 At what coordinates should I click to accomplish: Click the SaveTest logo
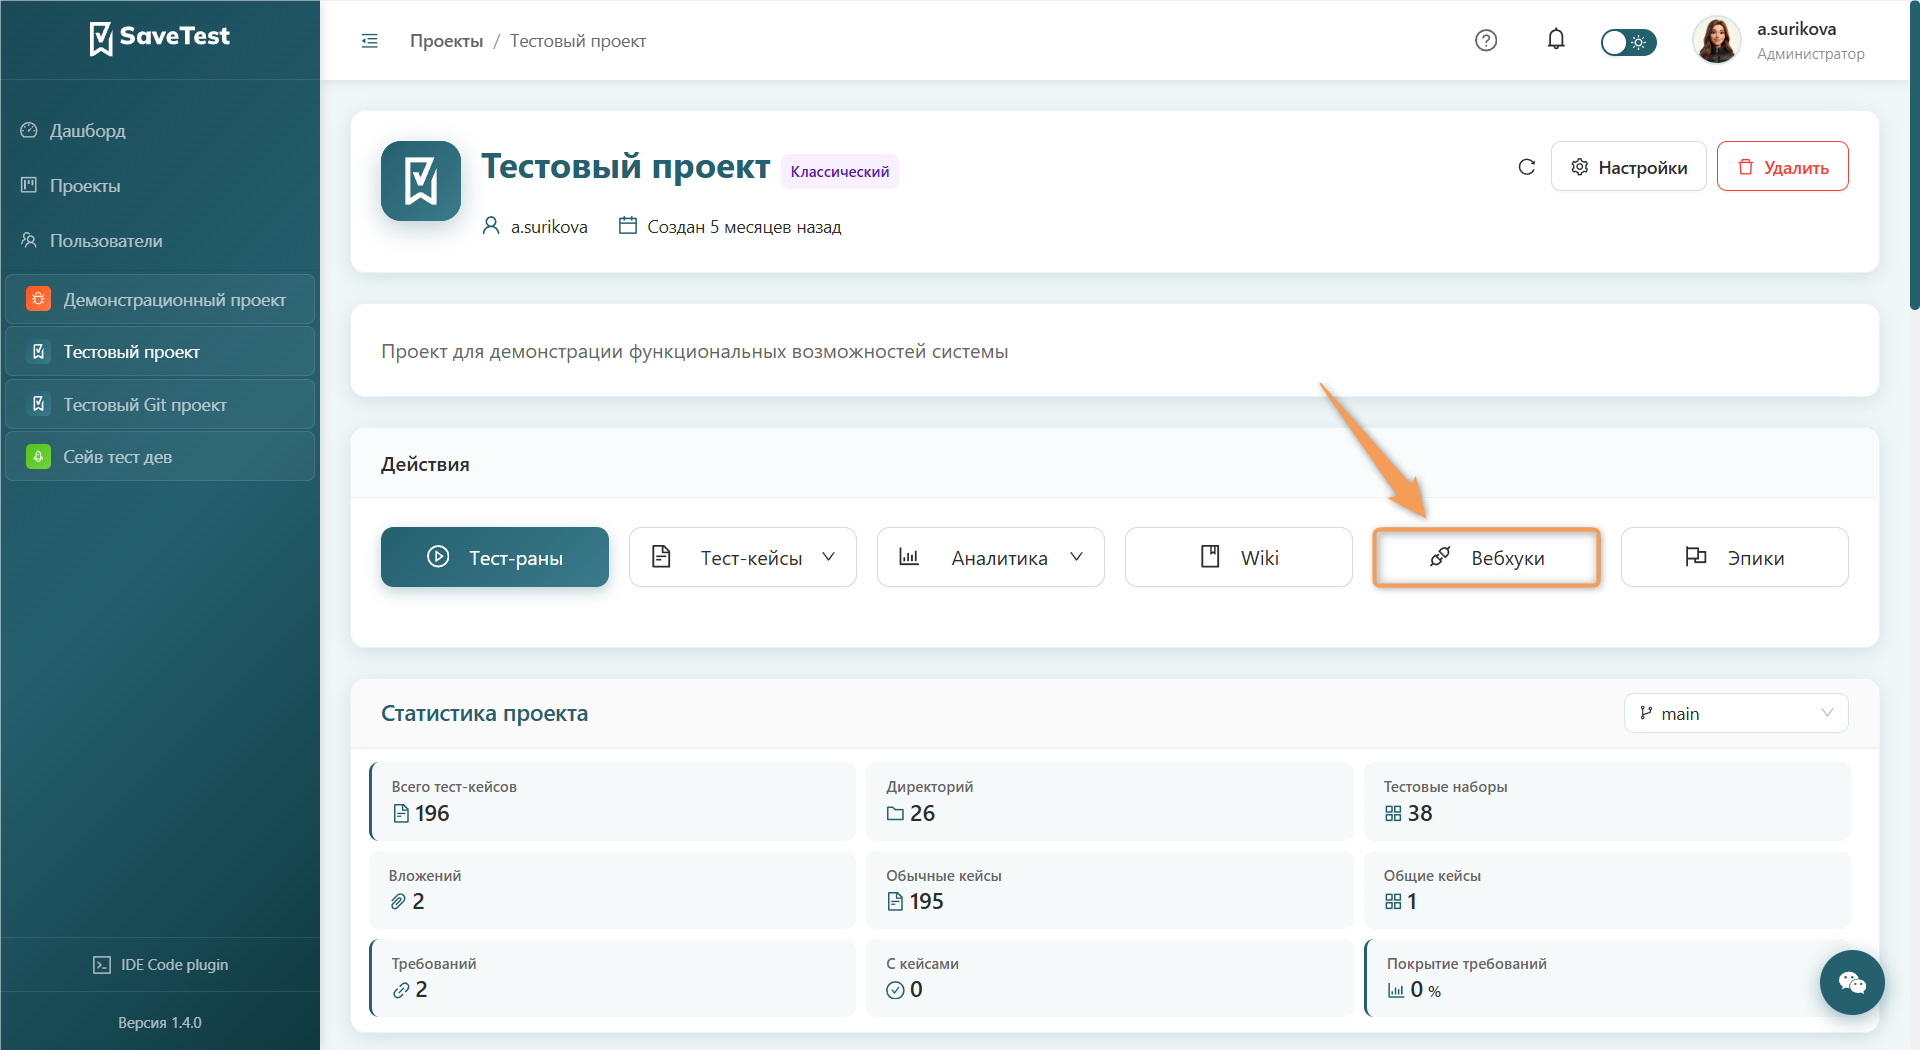click(160, 38)
